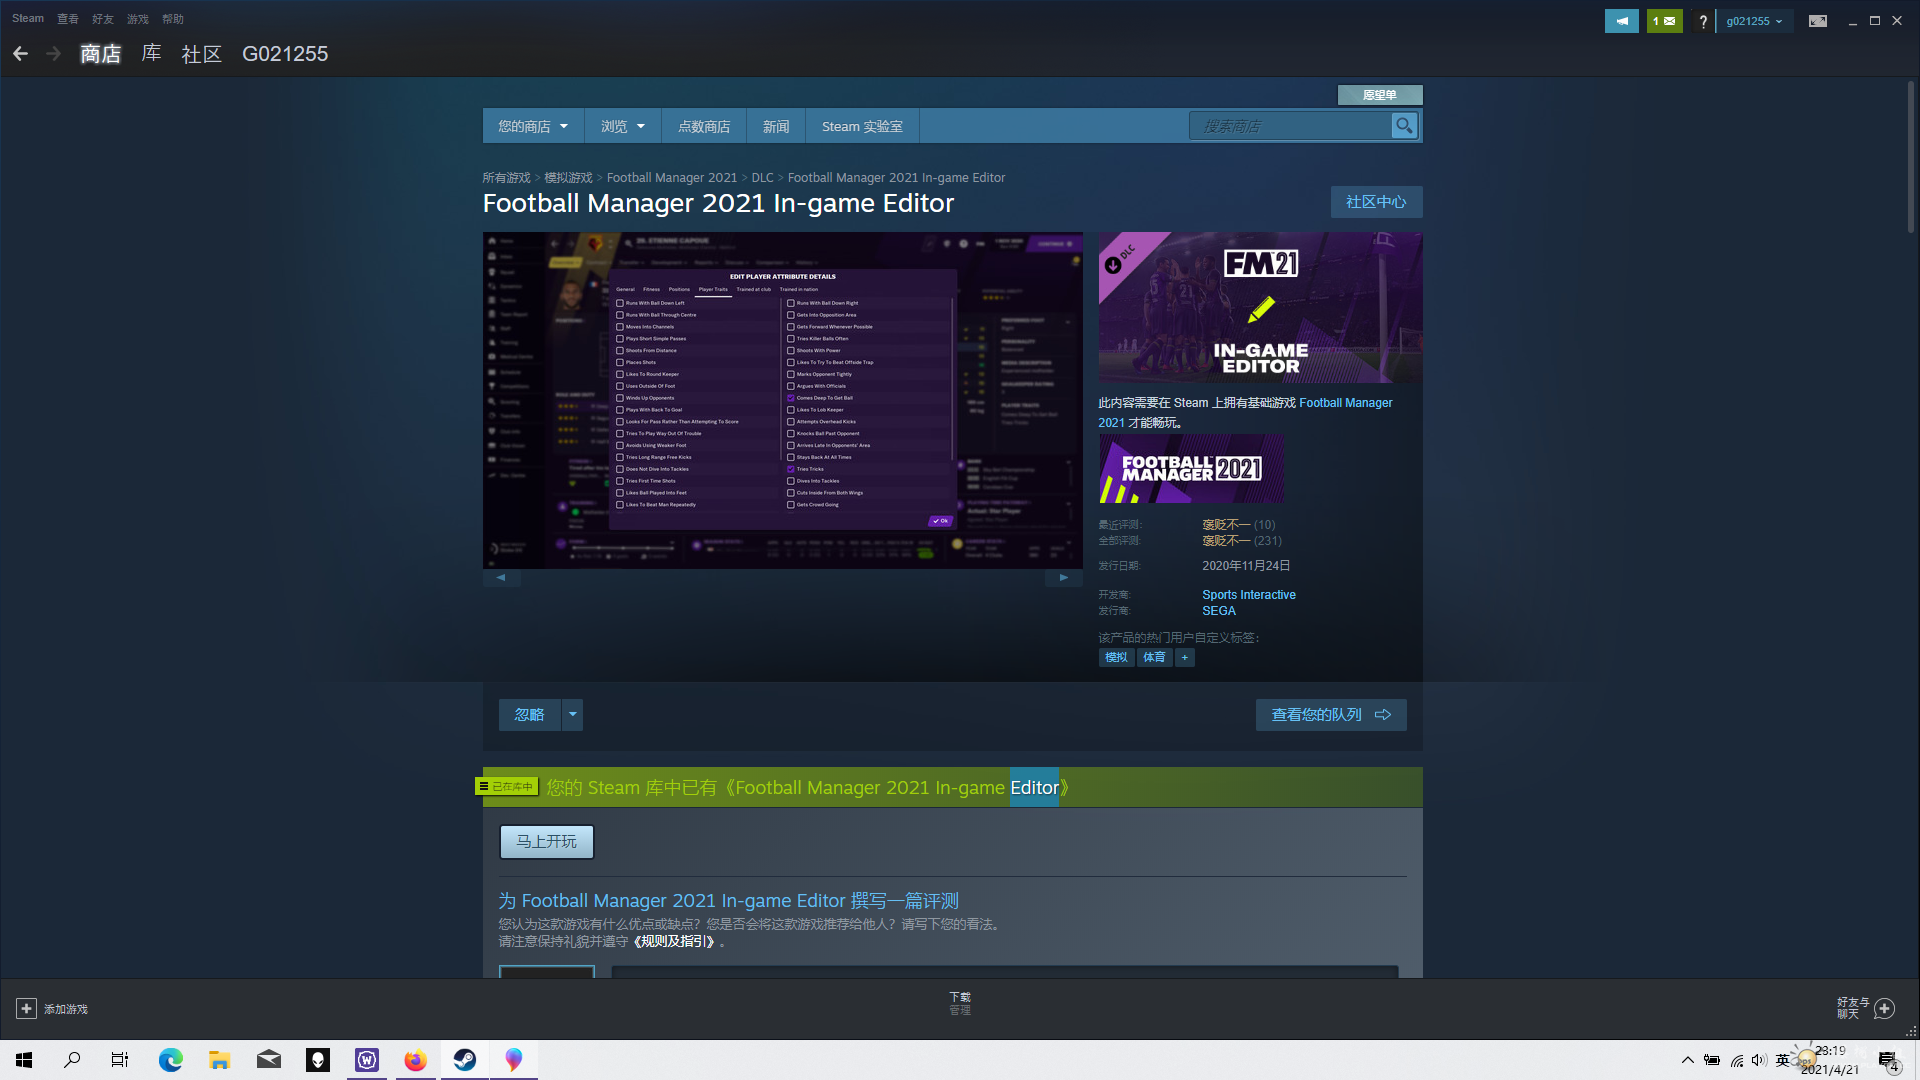Show next screenshot with right arrow

1064,577
